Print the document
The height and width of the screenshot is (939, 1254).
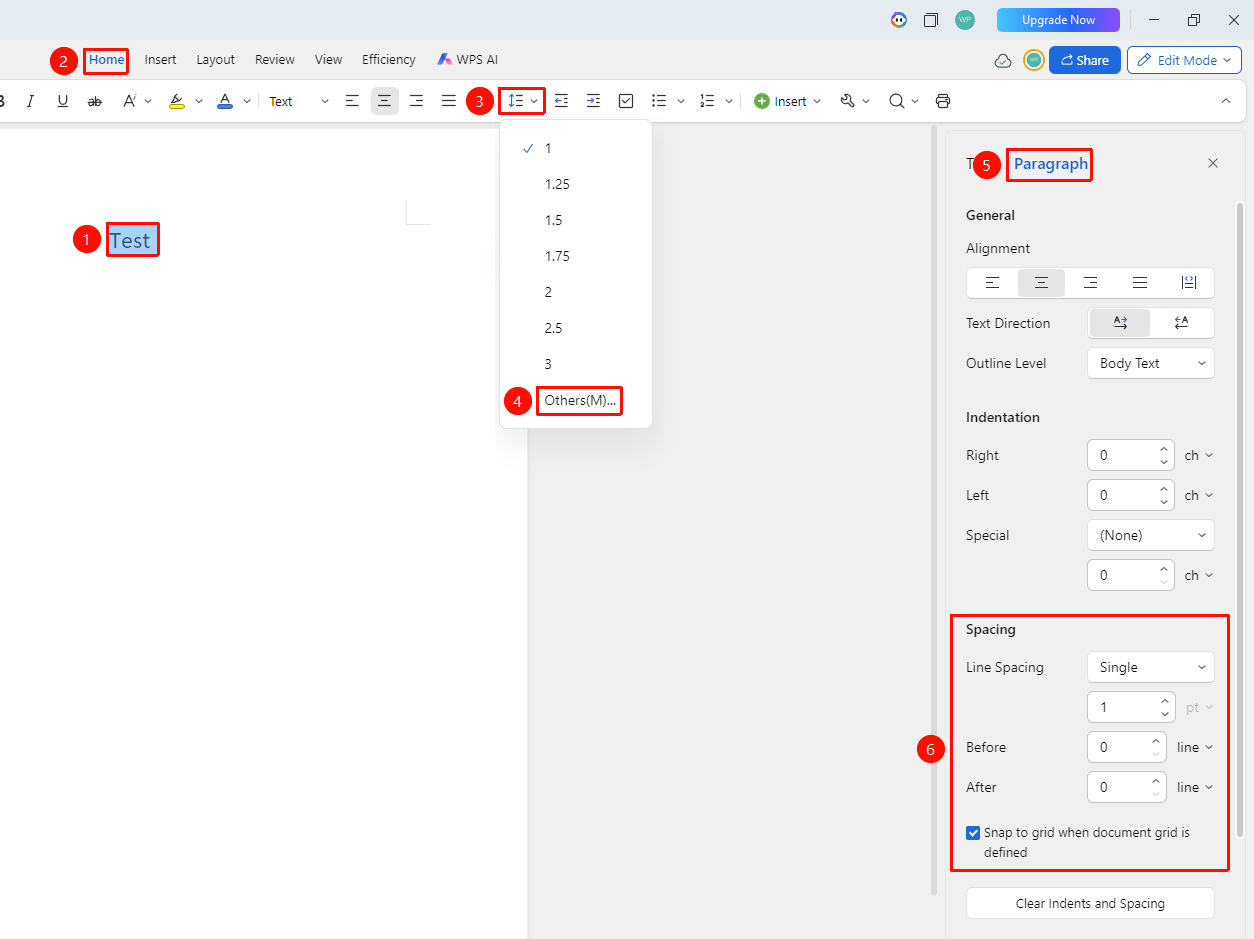[943, 101]
